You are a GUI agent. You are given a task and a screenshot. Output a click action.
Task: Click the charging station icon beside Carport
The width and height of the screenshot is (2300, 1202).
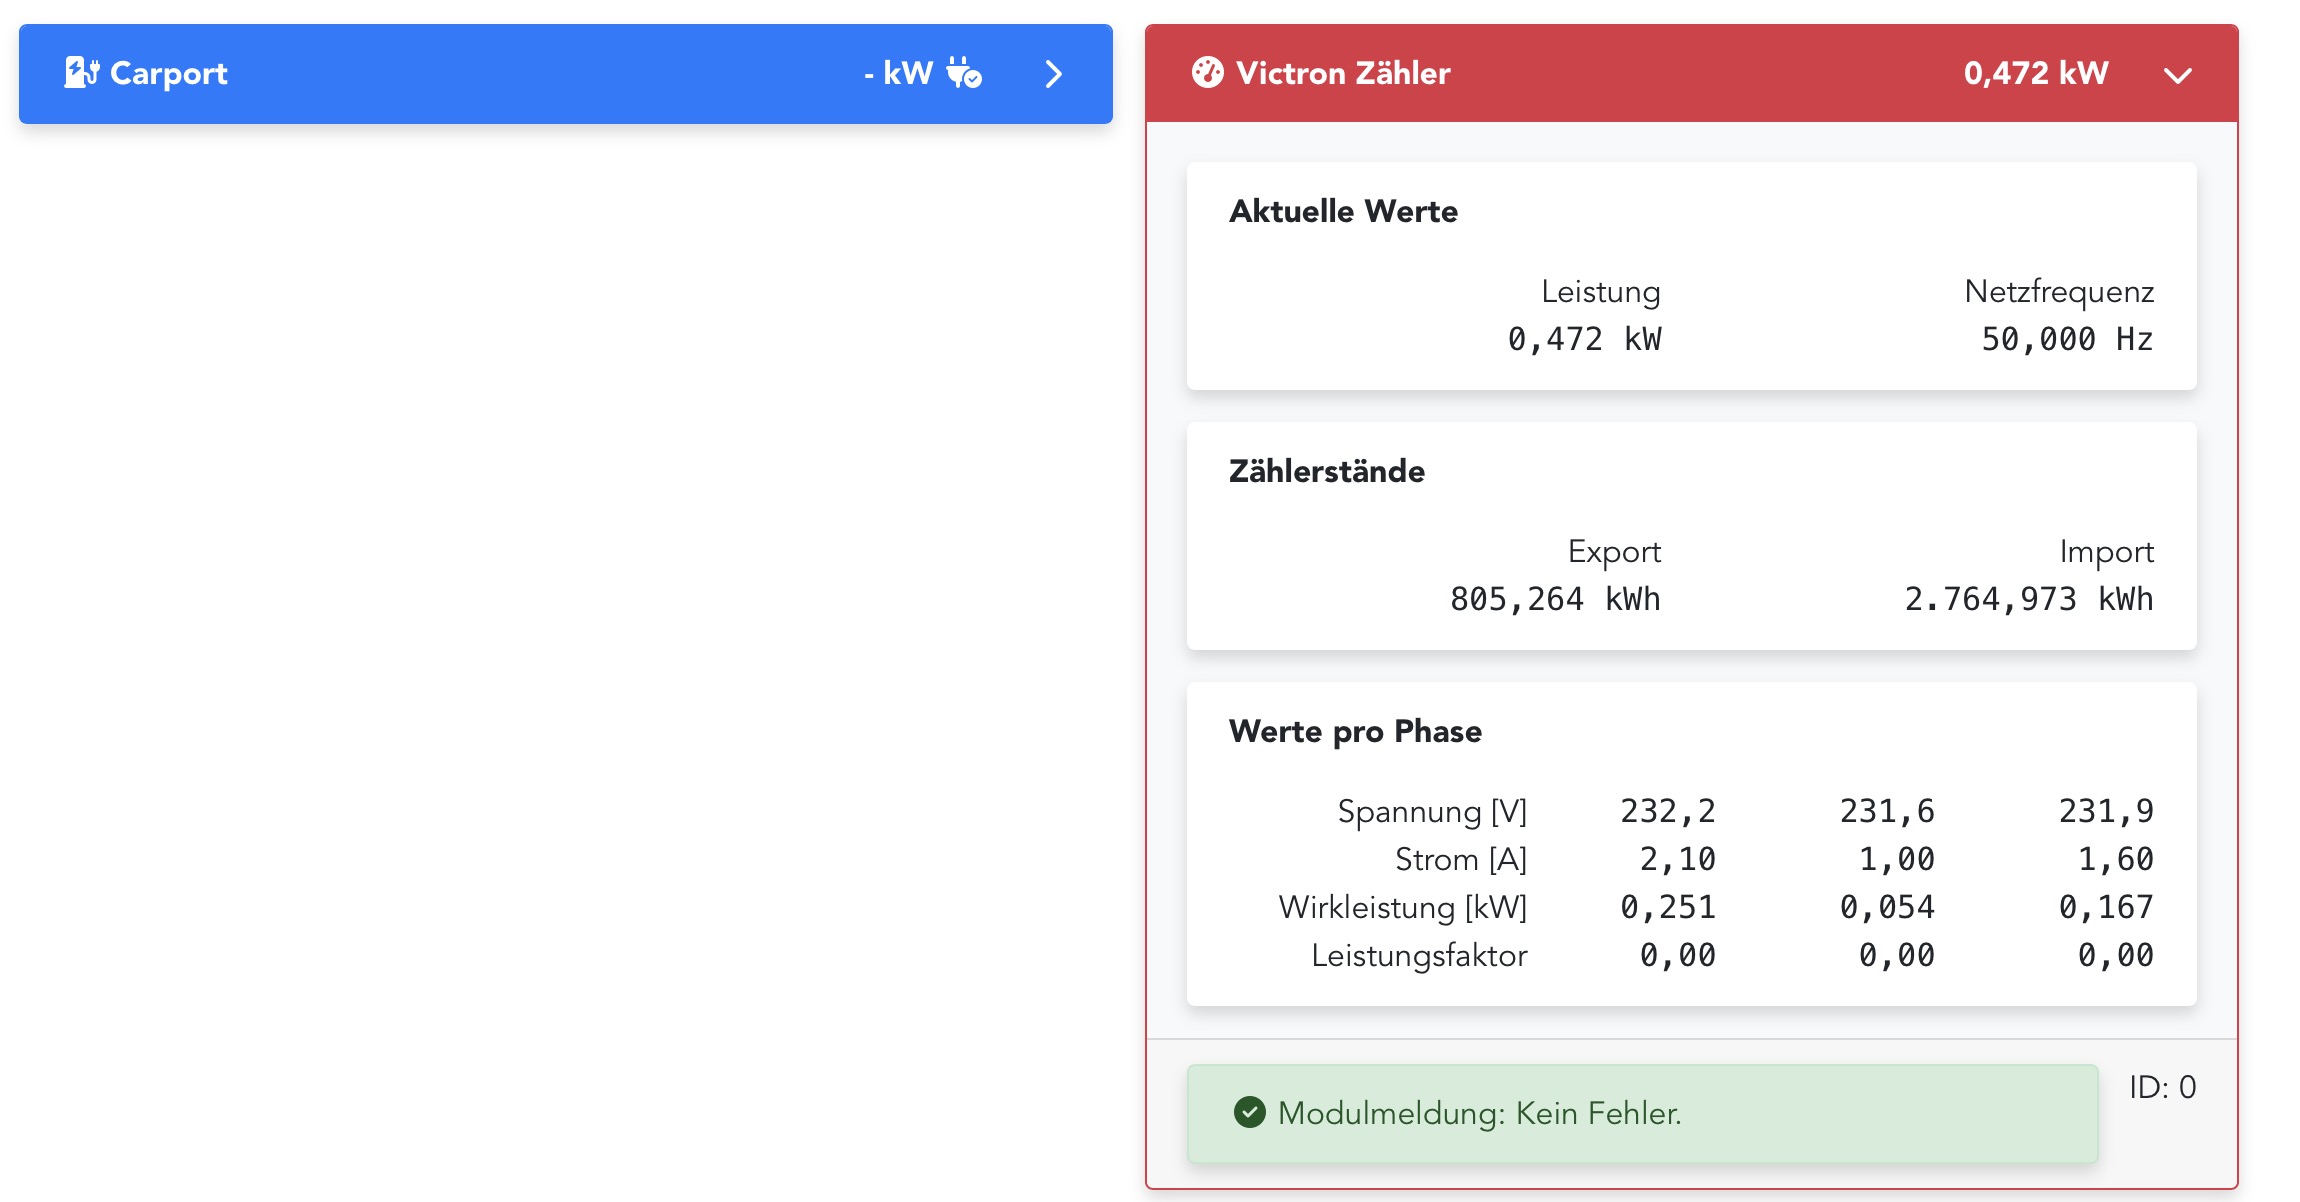point(81,73)
